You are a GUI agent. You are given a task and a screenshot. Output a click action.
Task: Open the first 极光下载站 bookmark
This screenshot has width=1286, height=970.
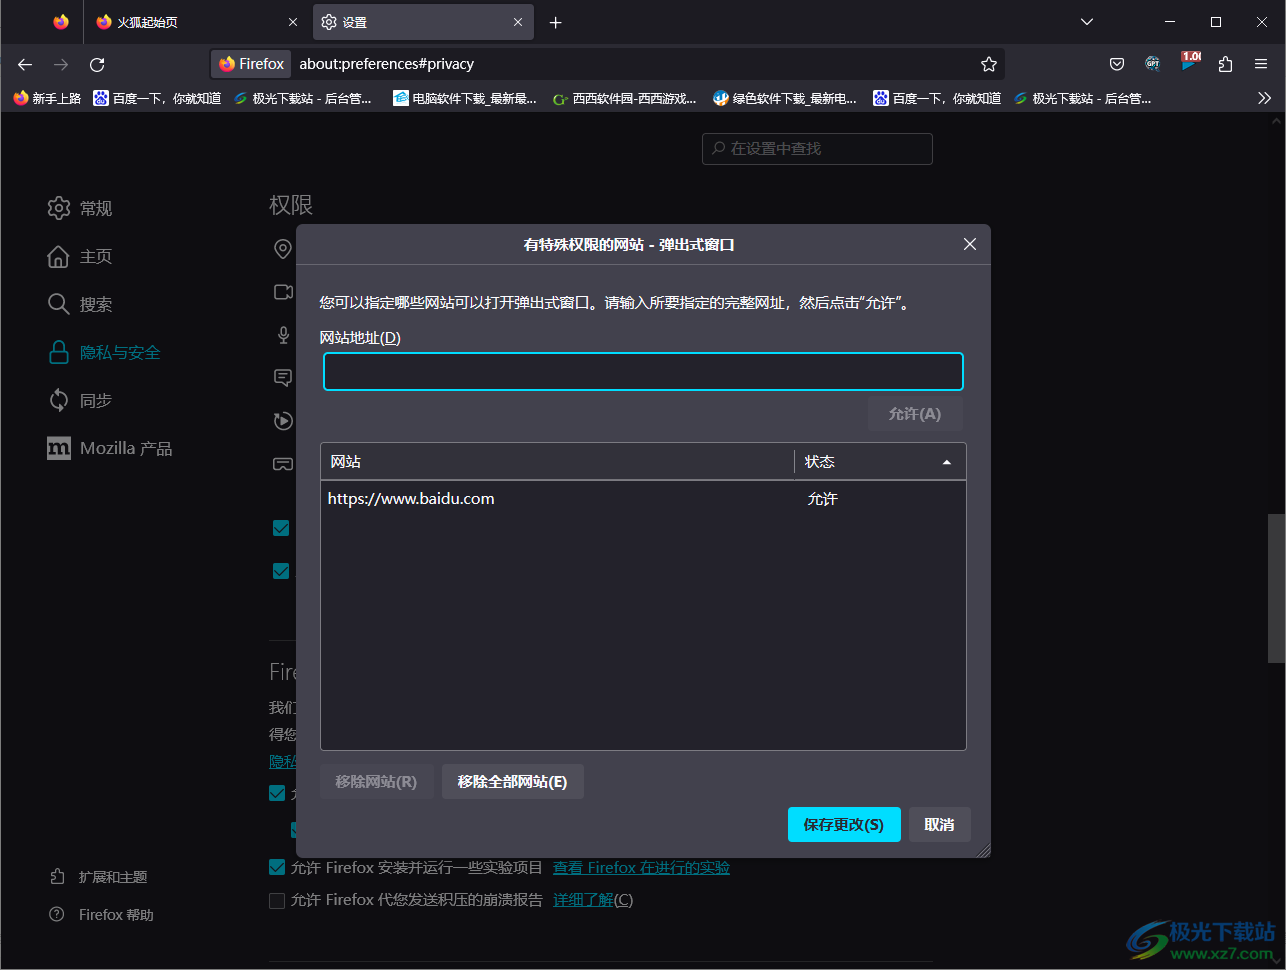tap(303, 98)
